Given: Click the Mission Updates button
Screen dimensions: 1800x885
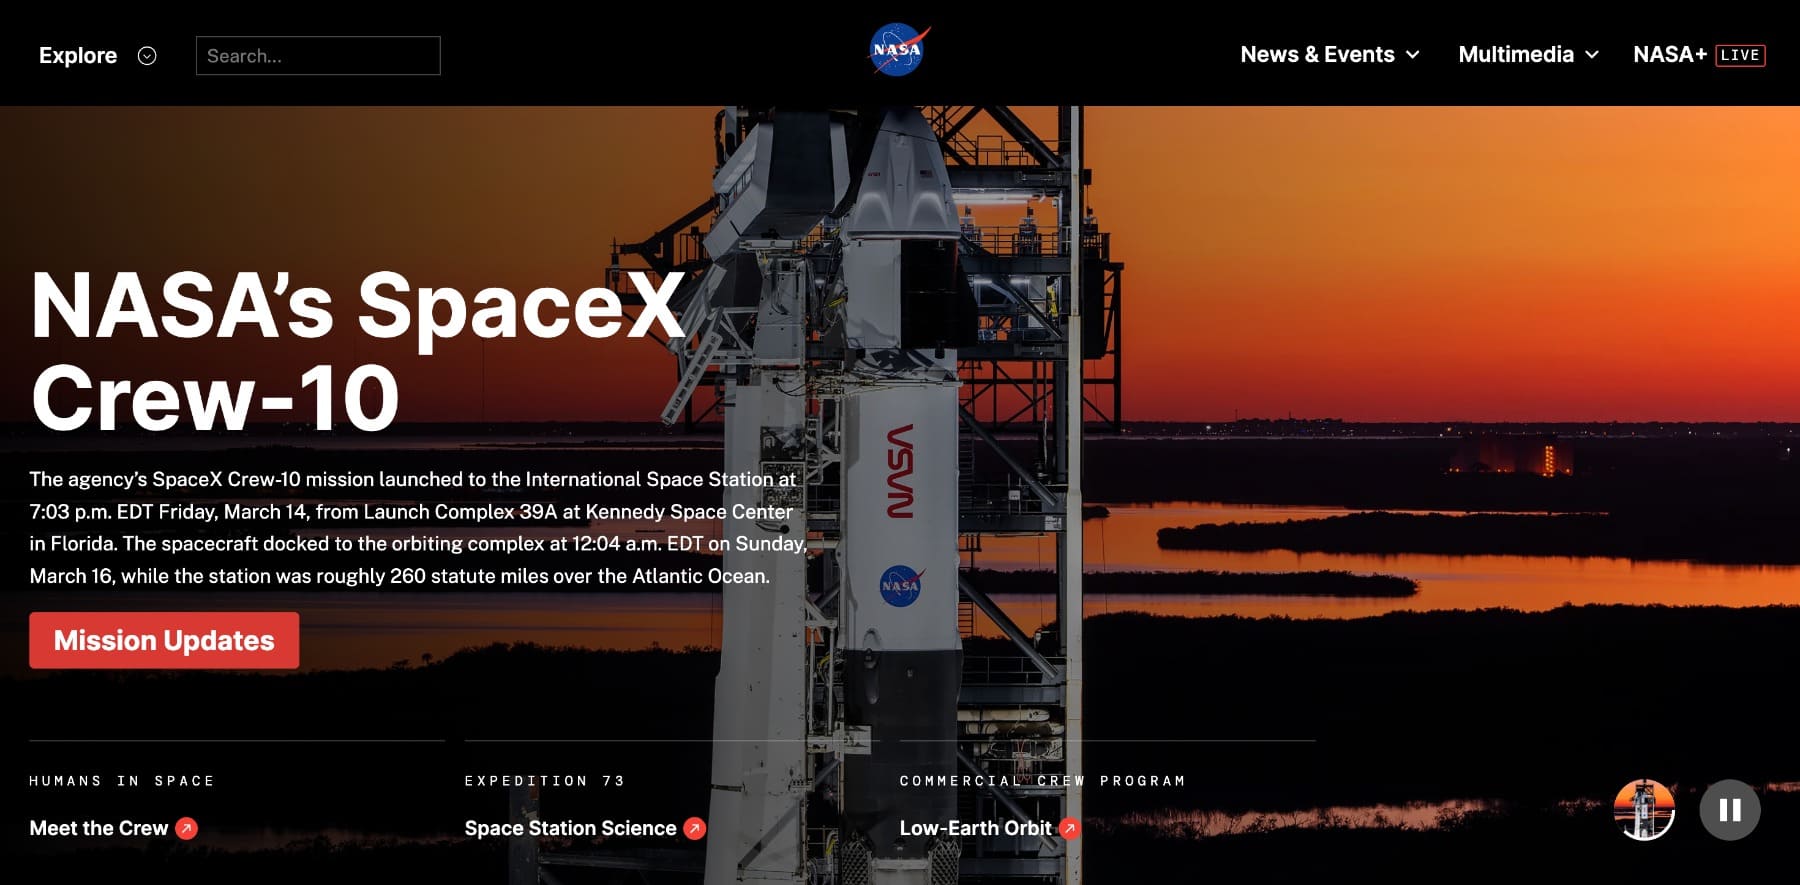Looking at the screenshot, I should pyautogui.click(x=164, y=640).
